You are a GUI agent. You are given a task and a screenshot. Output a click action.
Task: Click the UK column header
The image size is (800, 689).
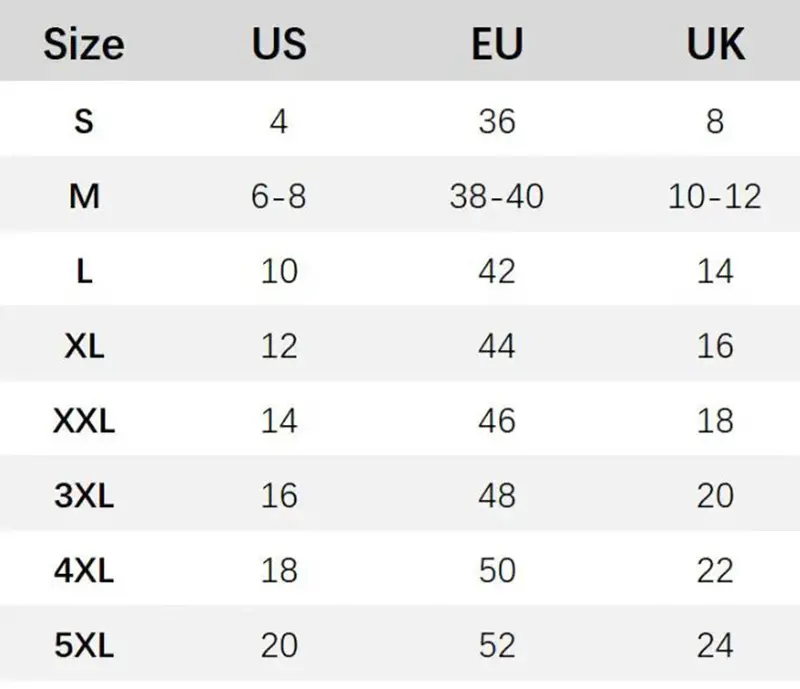pos(715,44)
